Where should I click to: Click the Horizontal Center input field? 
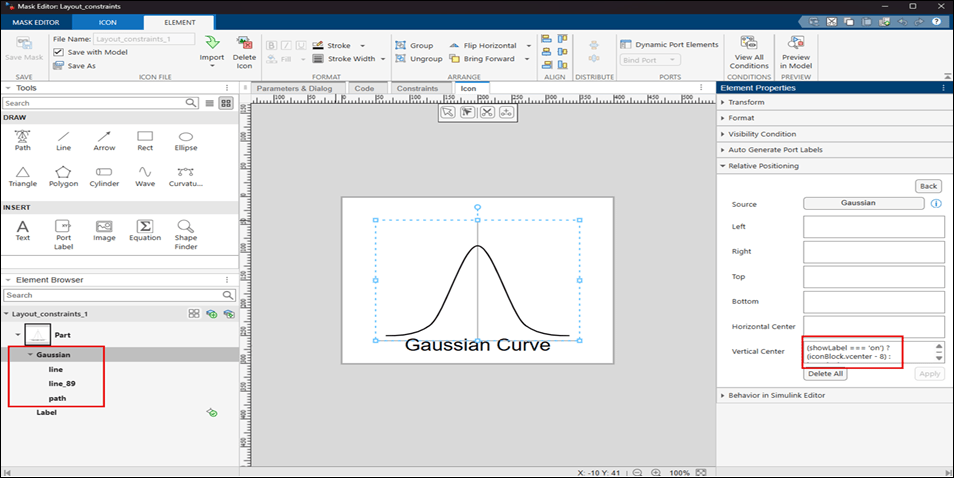(873, 326)
